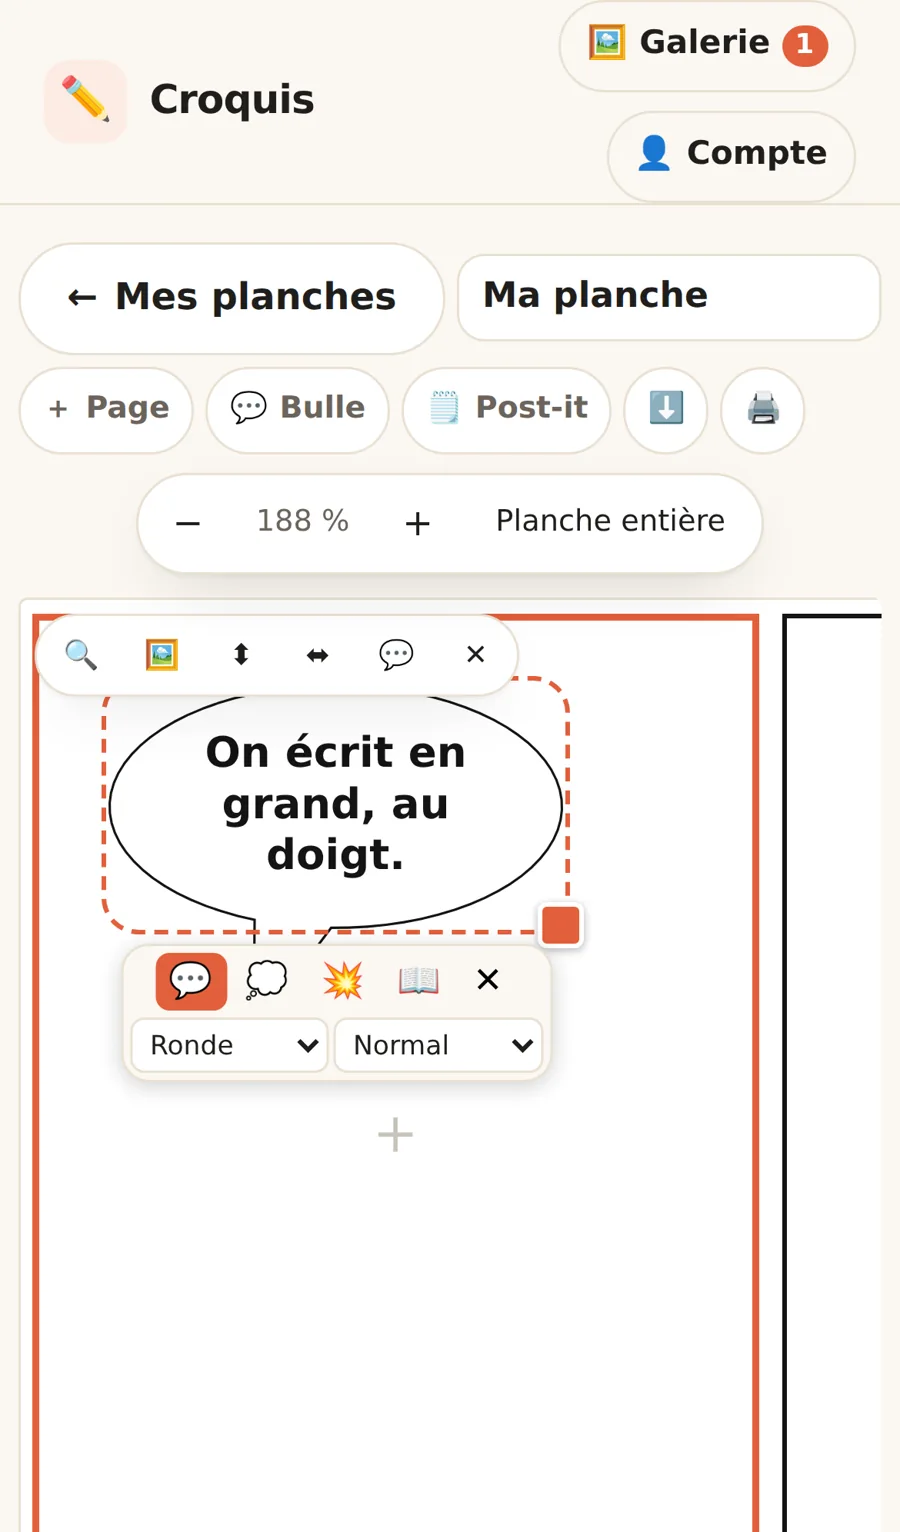The image size is (900, 1532).
Task: Click the speech bubble icon in panel toolbar
Action: click(x=396, y=655)
